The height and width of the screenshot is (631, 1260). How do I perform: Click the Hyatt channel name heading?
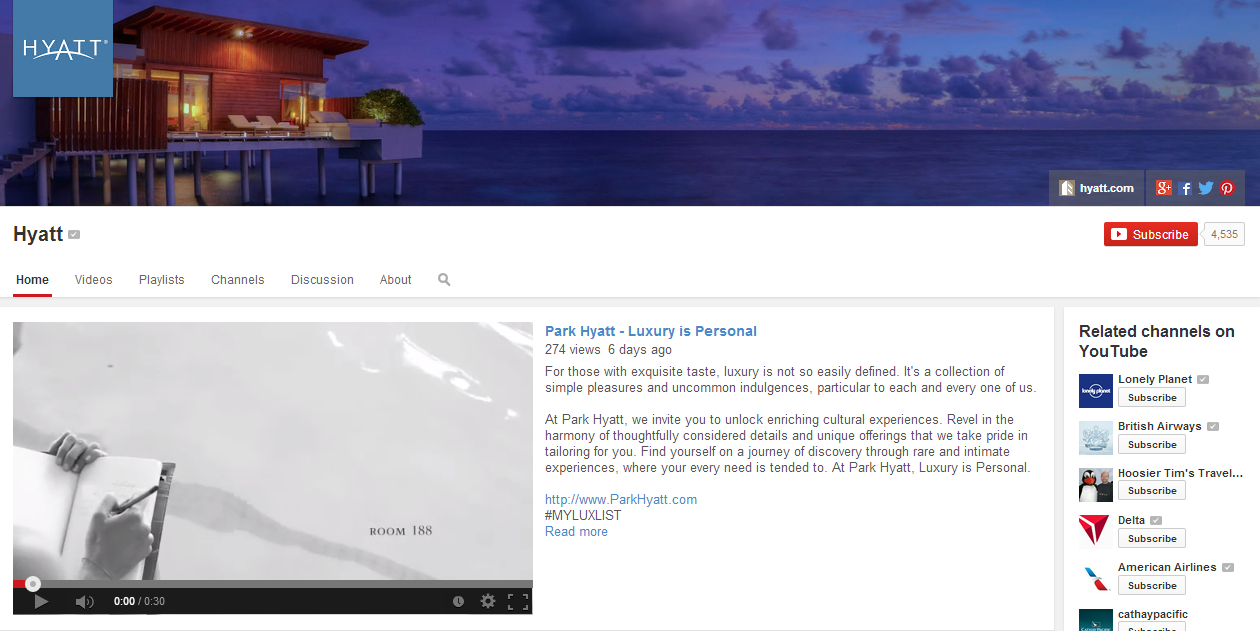[38, 234]
